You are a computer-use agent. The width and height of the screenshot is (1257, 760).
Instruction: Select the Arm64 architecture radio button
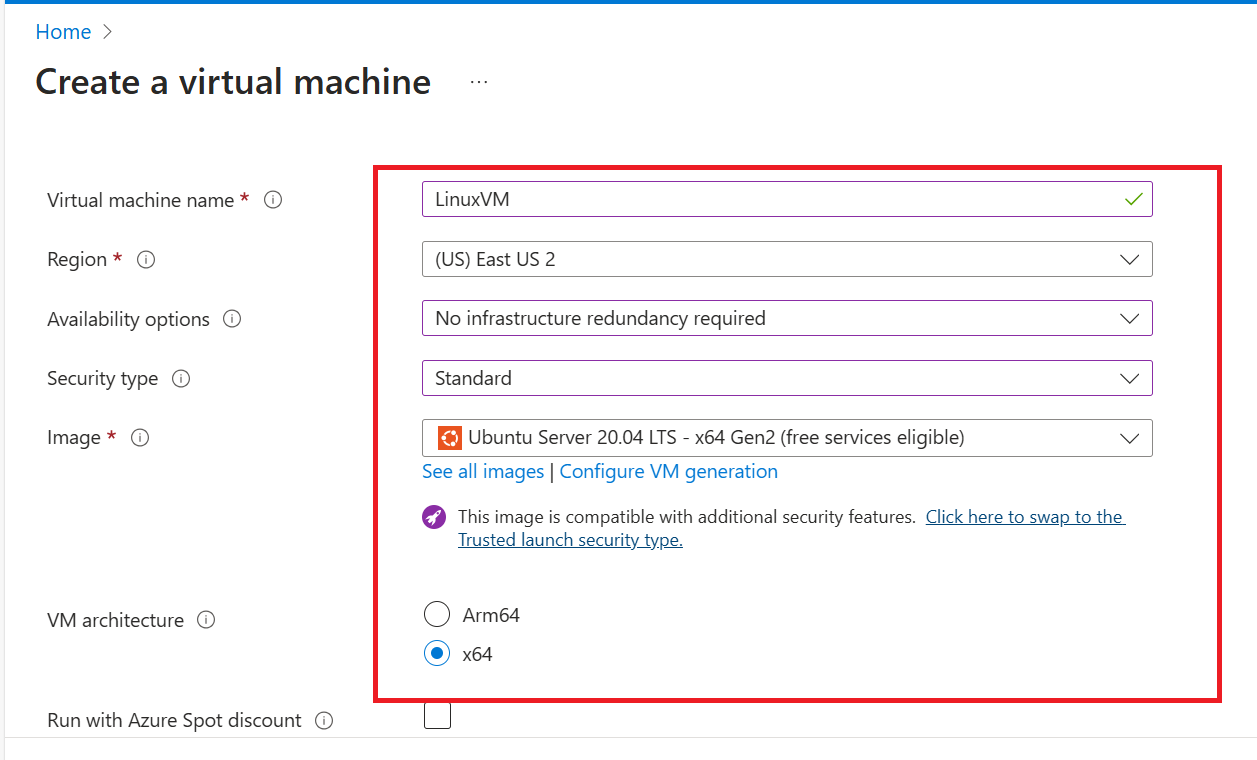437,614
